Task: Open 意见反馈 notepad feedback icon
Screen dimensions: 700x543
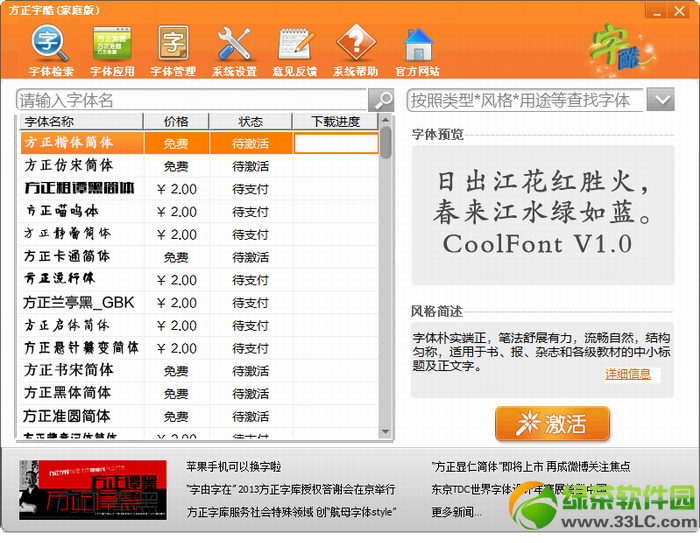Action: pyautogui.click(x=295, y=50)
